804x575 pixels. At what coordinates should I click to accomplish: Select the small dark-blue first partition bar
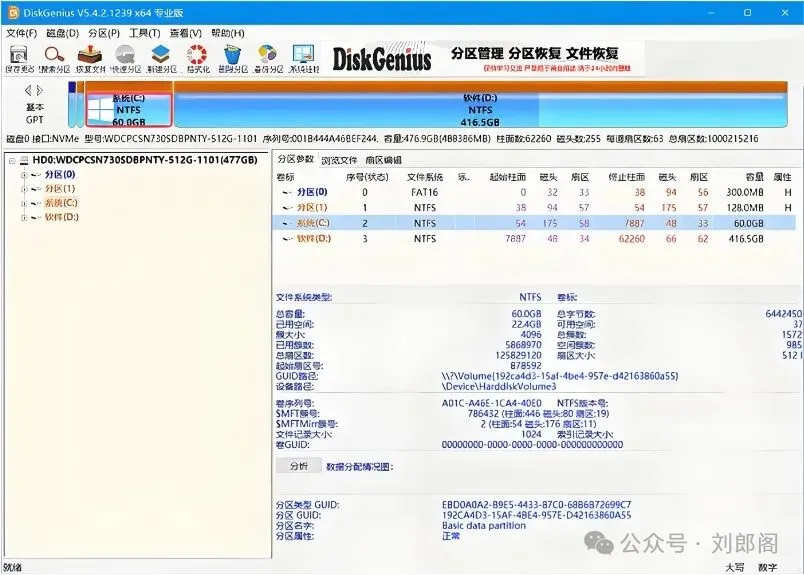click(x=72, y=105)
